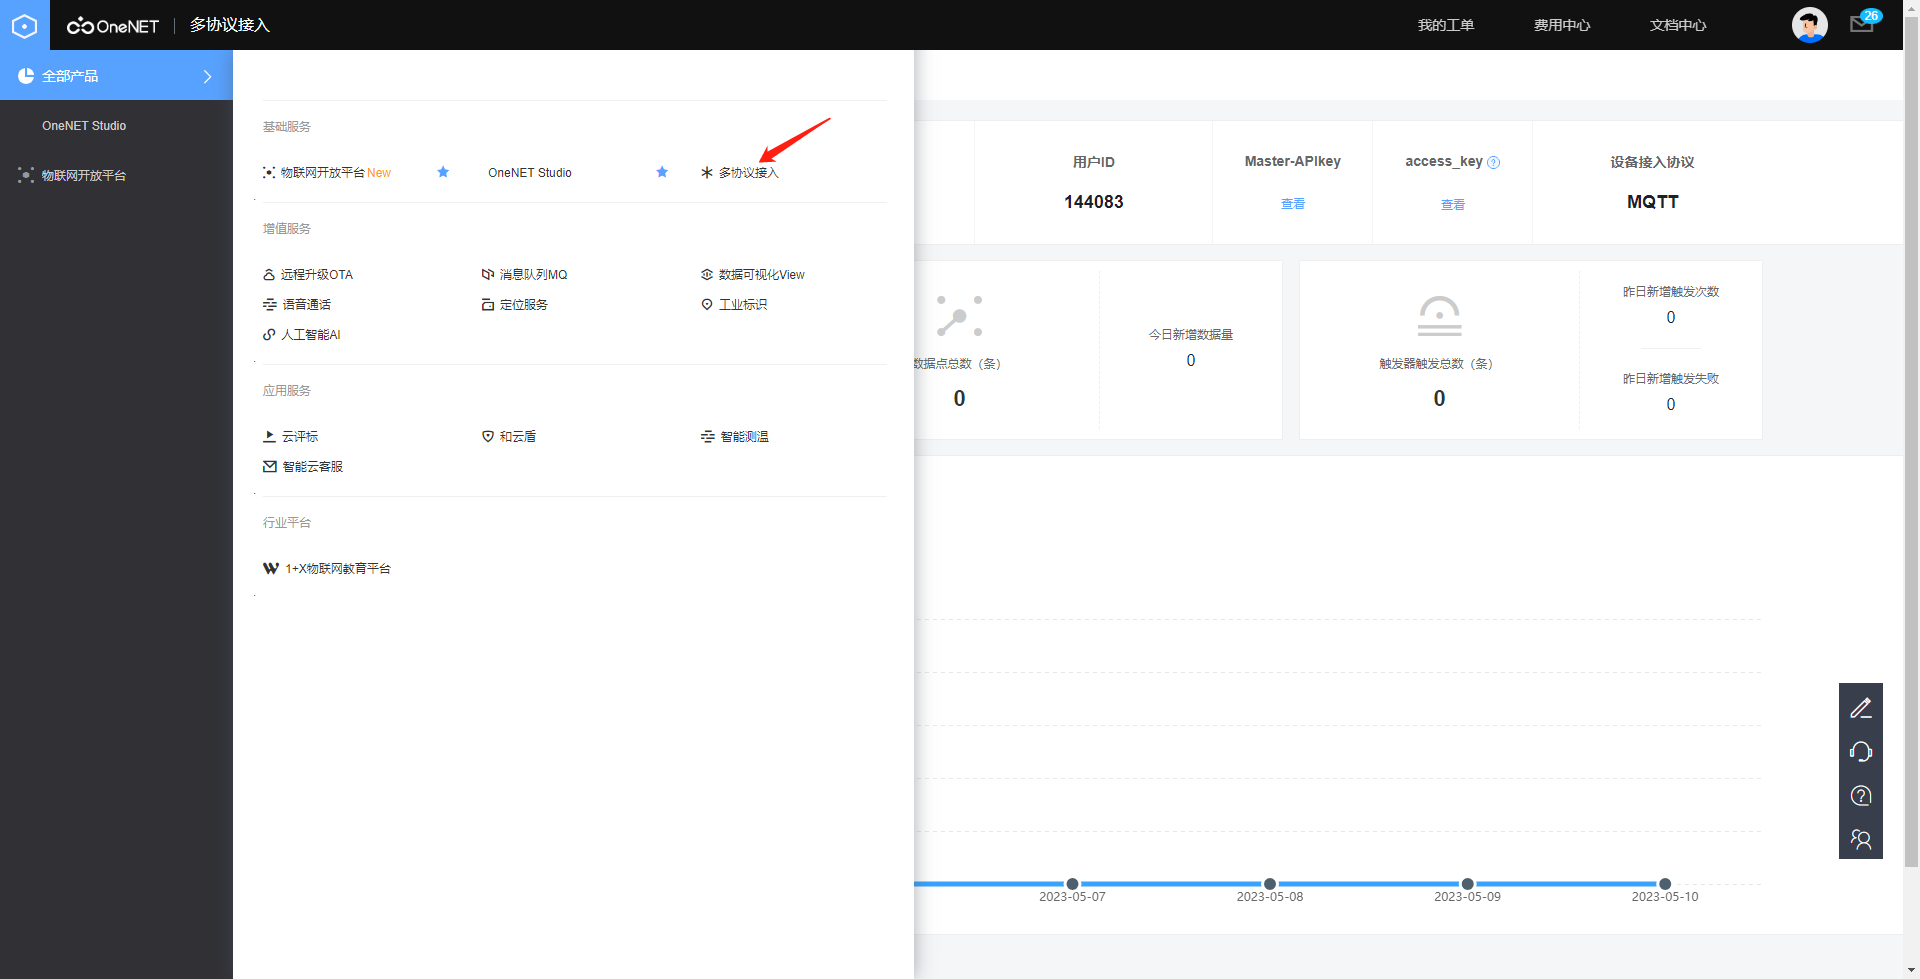Click the 用户ID value 144083
The image size is (1920, 979).
click(1093, 202)
